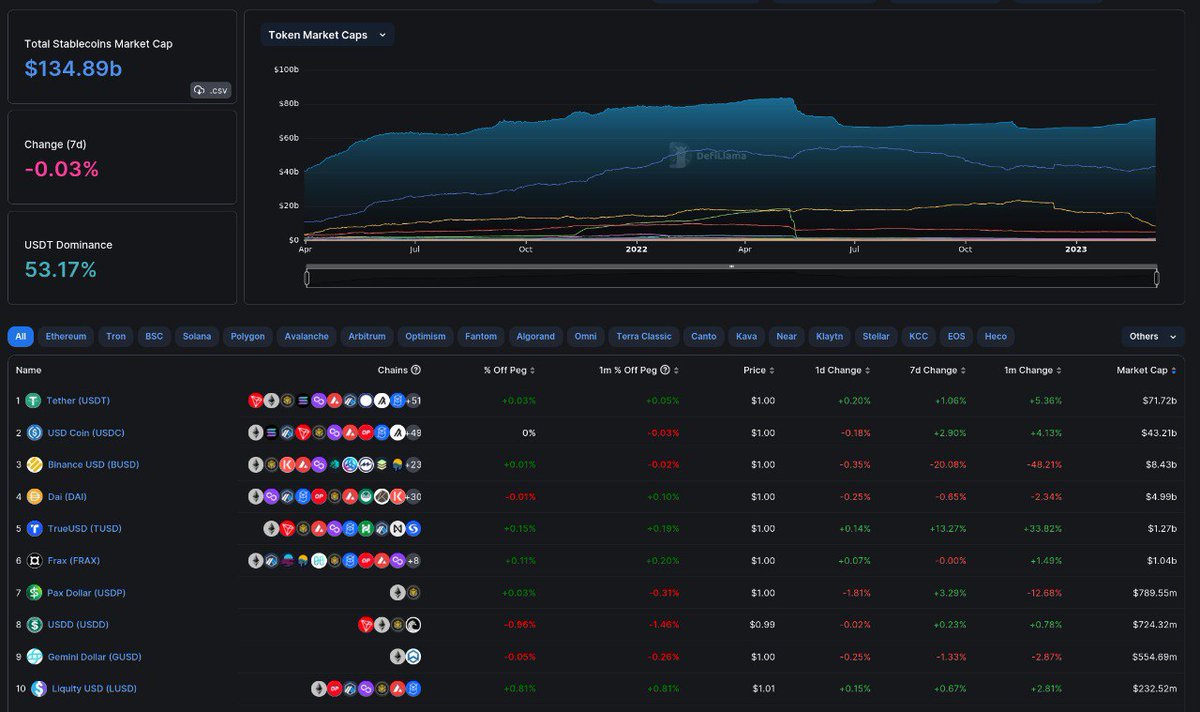1200x712 pixels.
Task: Click help icon next to Chains header
Action: [416, 370]
